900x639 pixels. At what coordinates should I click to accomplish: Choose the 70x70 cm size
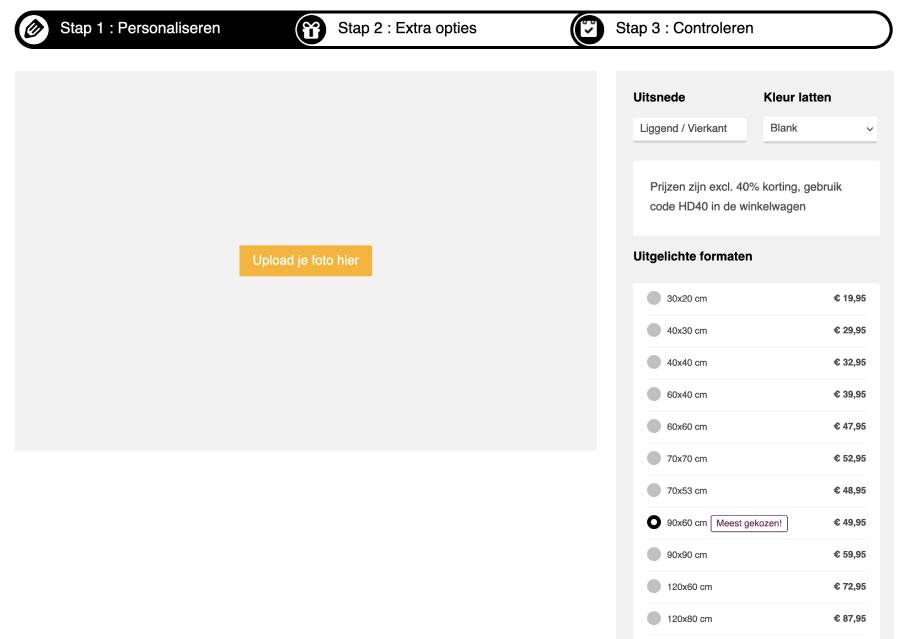coord(654,458)
